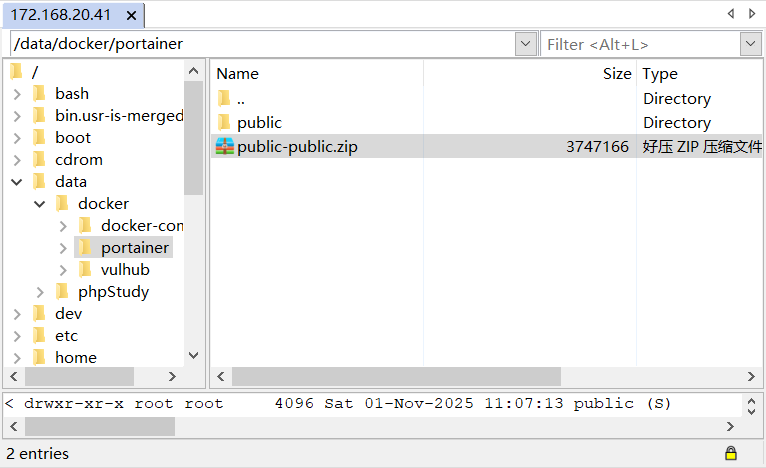
Task: Close the 172.168.20.41 tab
Action: (131, 16)
